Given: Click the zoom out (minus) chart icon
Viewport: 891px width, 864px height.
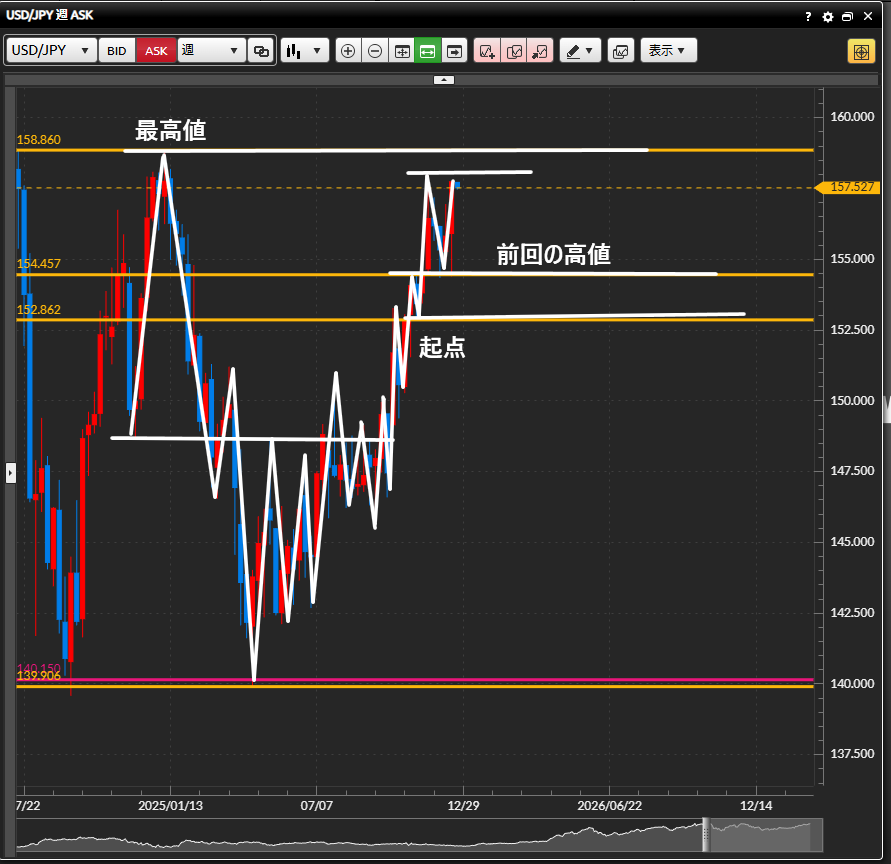Looking at the screenshot, I should point(375,51).
